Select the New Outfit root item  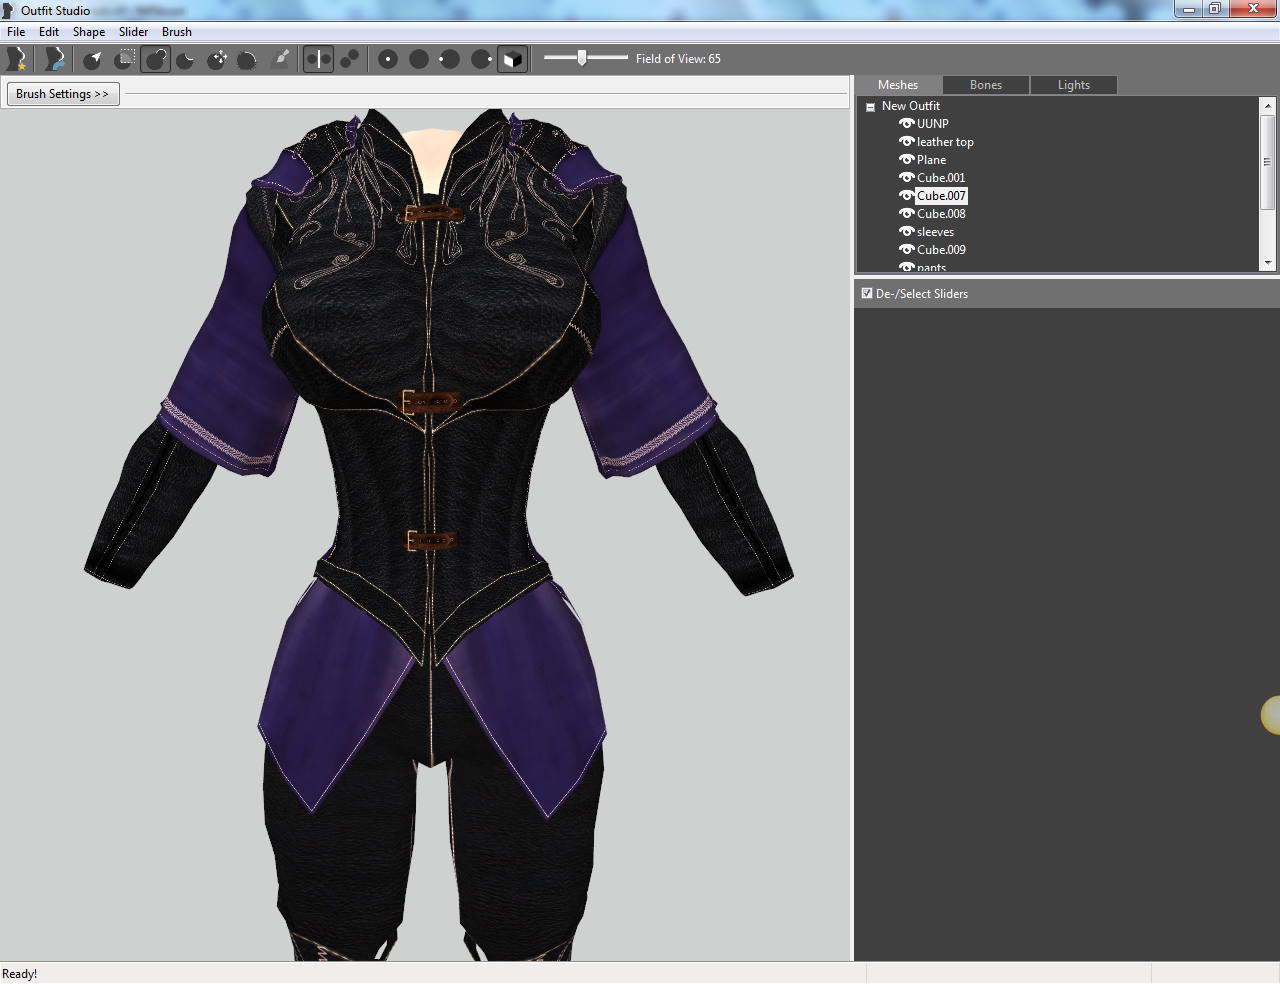tap(911, 106)
